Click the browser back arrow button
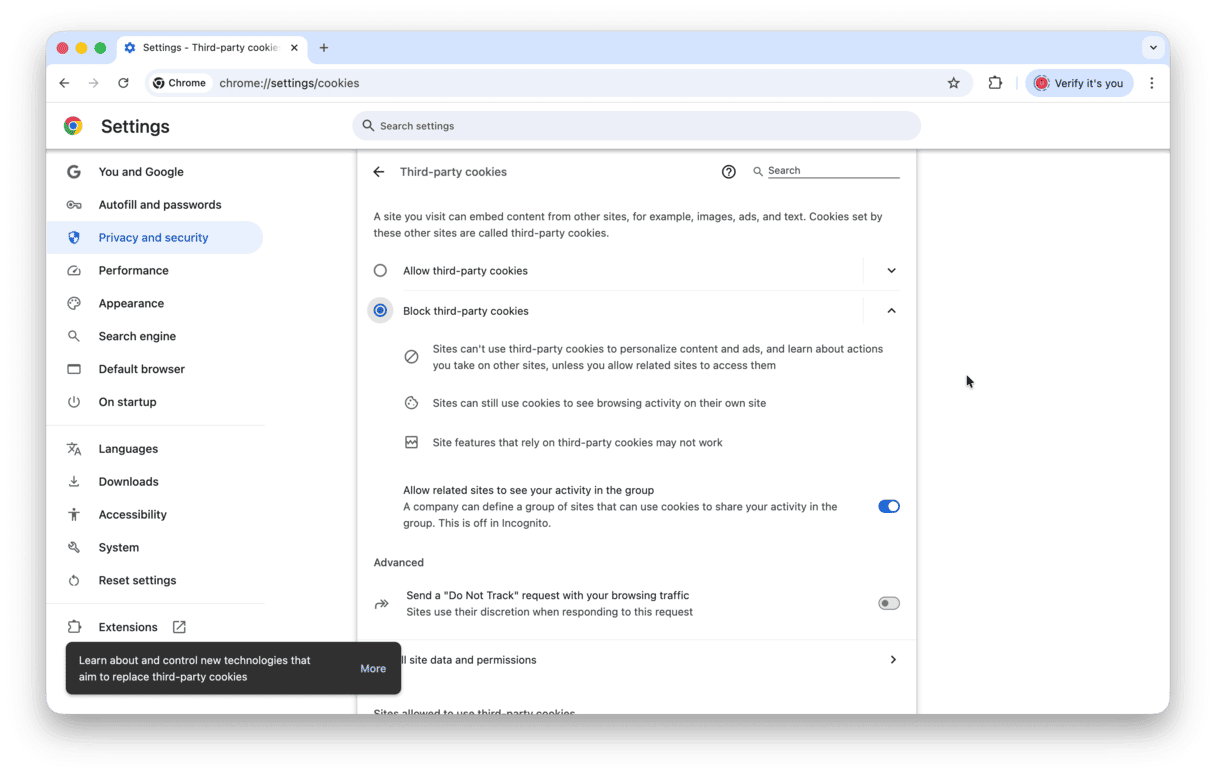This screenshot has width=1216, height=775. [x=64, y=83]
